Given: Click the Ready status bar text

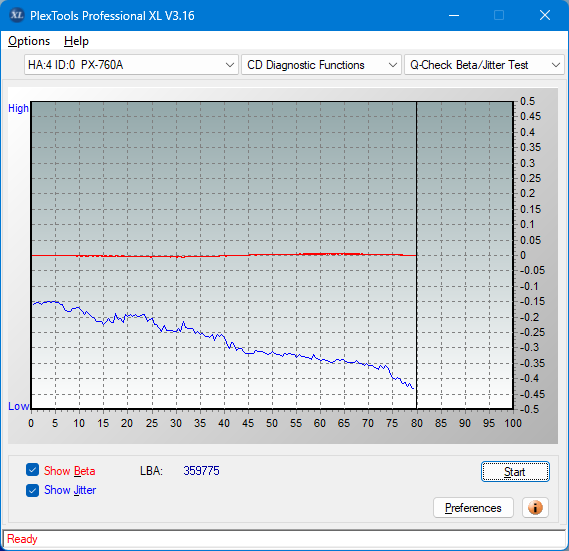Looking at the screenshot, I should pos(22,539).
